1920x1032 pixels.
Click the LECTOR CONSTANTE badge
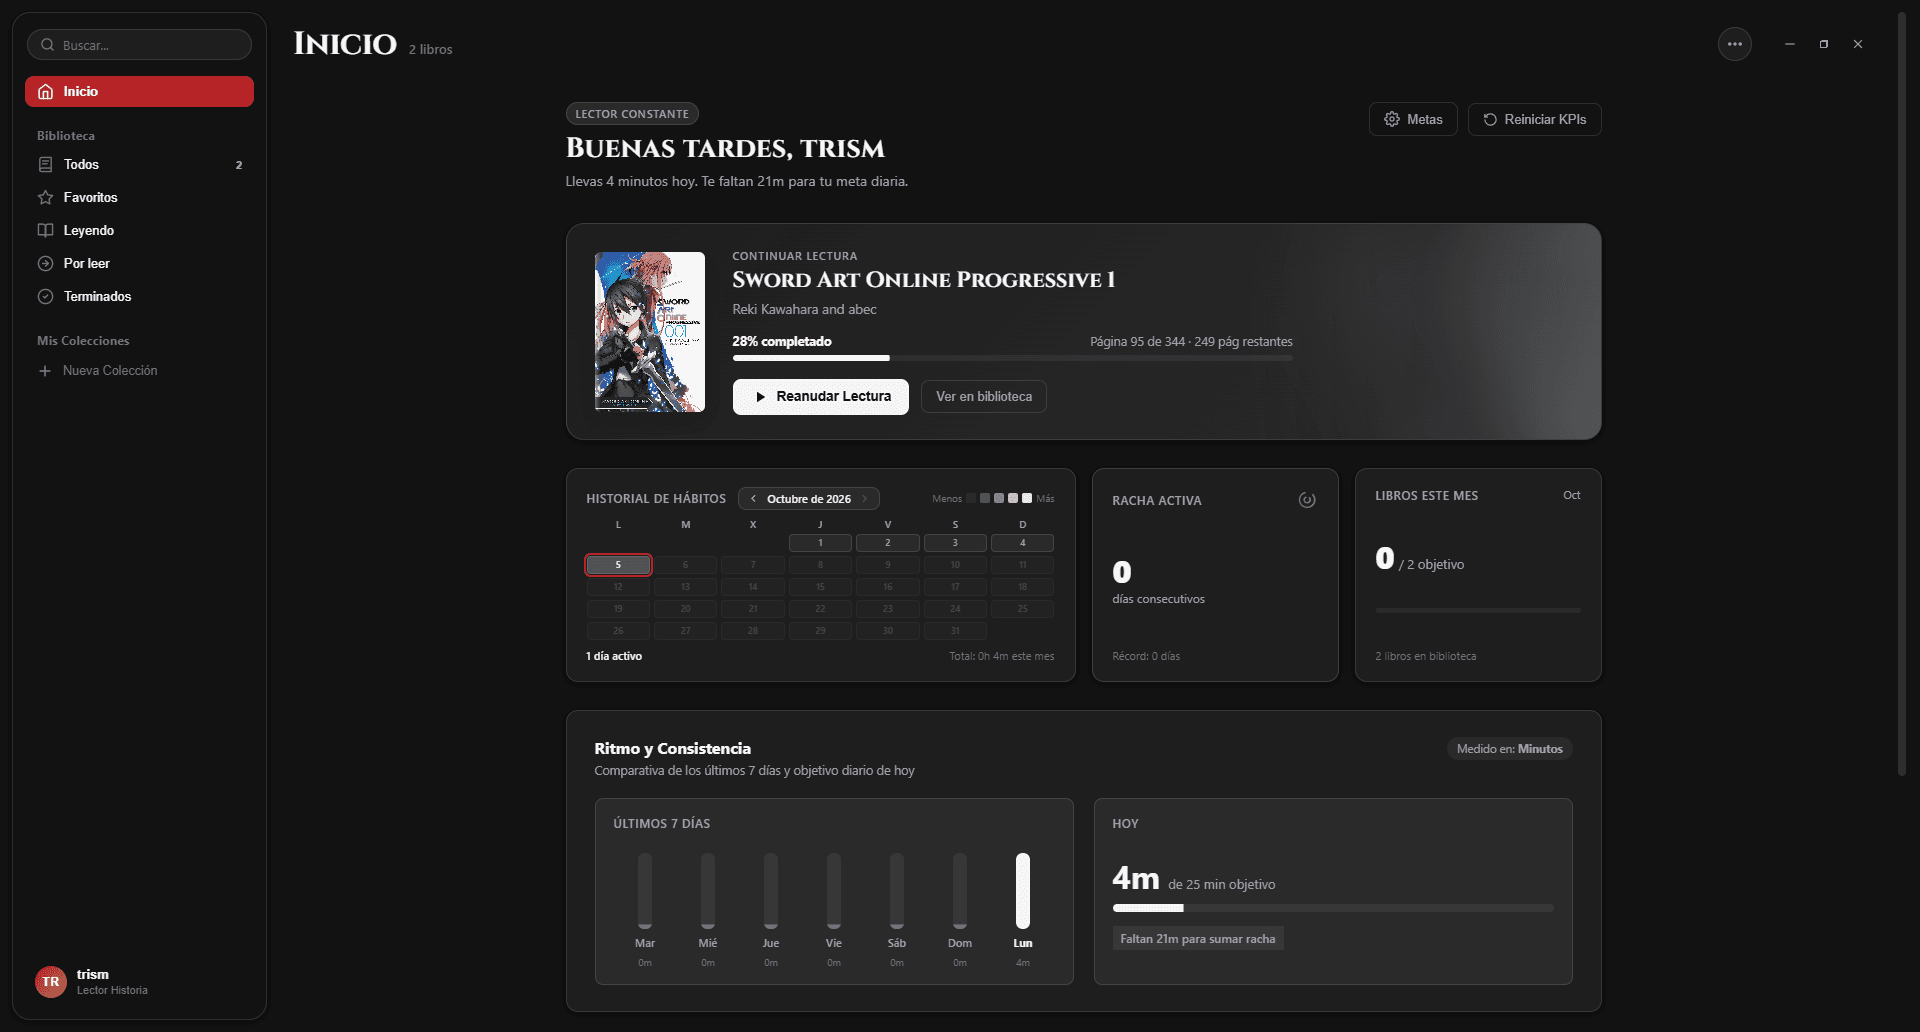[632, 114]
